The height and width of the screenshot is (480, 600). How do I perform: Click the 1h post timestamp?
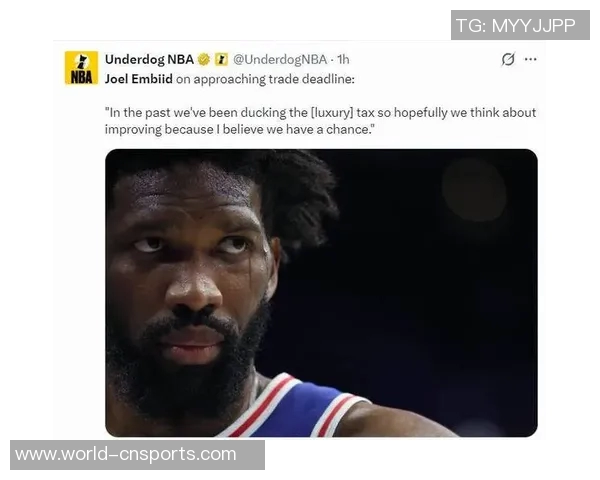343,59
